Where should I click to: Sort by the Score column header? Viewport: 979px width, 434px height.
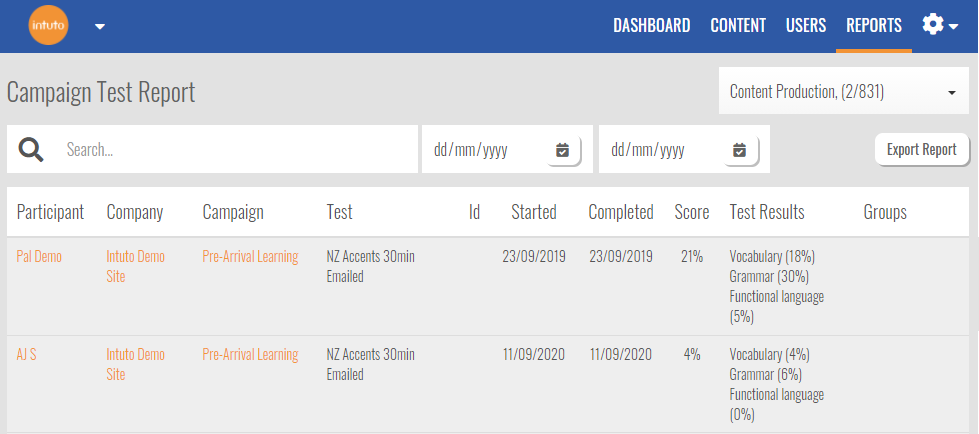pos(691,212)
